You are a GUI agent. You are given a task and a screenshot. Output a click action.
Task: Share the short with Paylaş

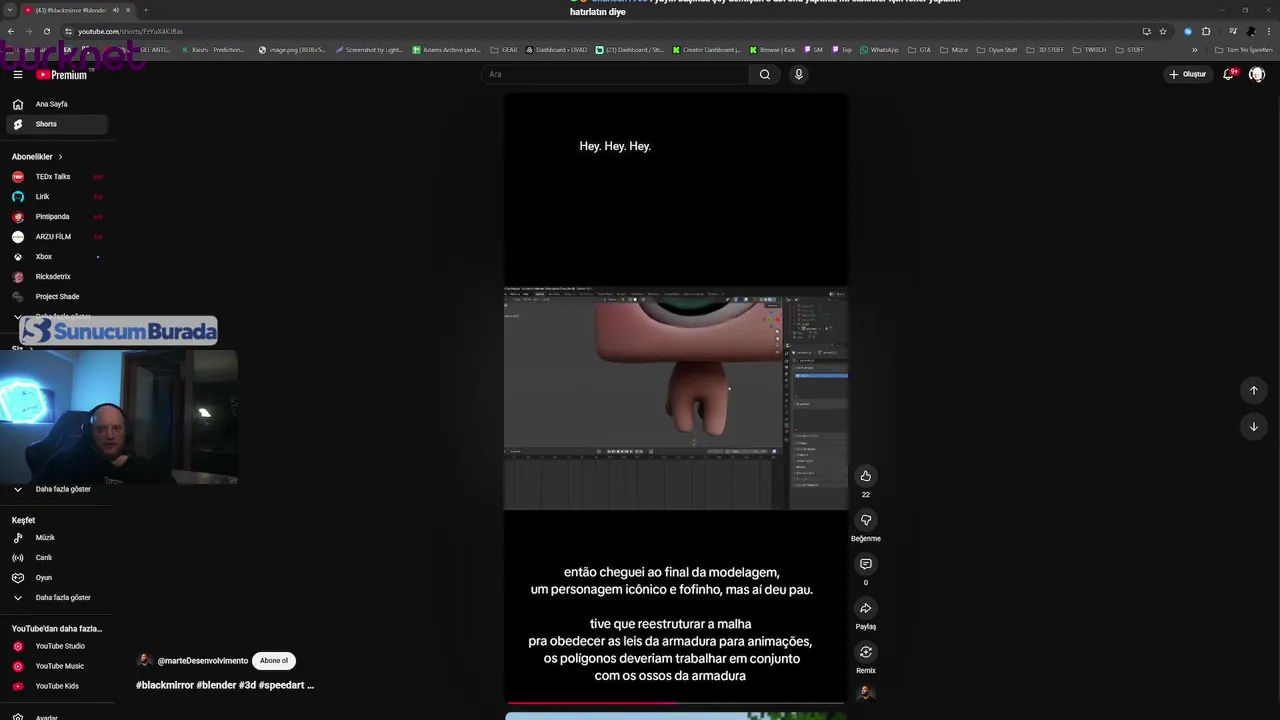pyautogui.click(x=866, y=608)
